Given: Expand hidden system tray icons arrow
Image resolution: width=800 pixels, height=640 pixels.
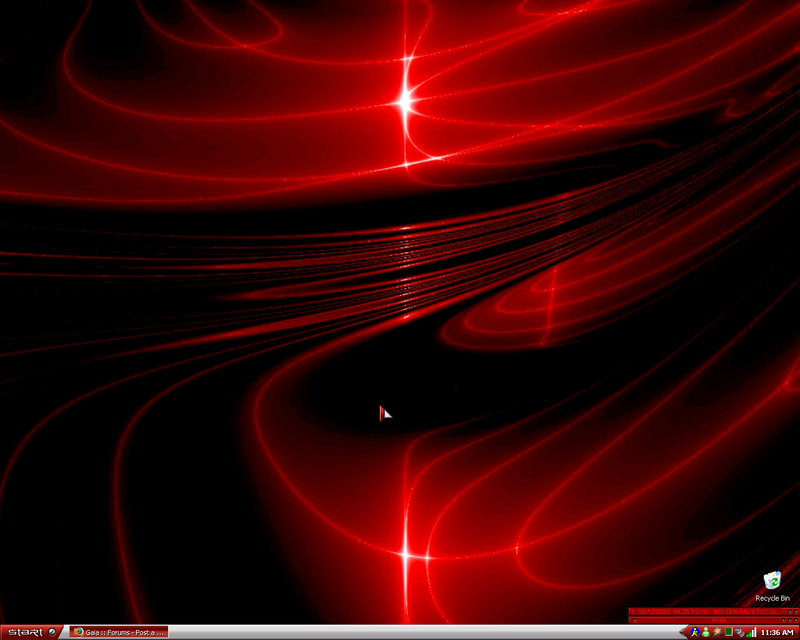Looking at the screenshot, I should pyautogui.click(x=682, y=632).
